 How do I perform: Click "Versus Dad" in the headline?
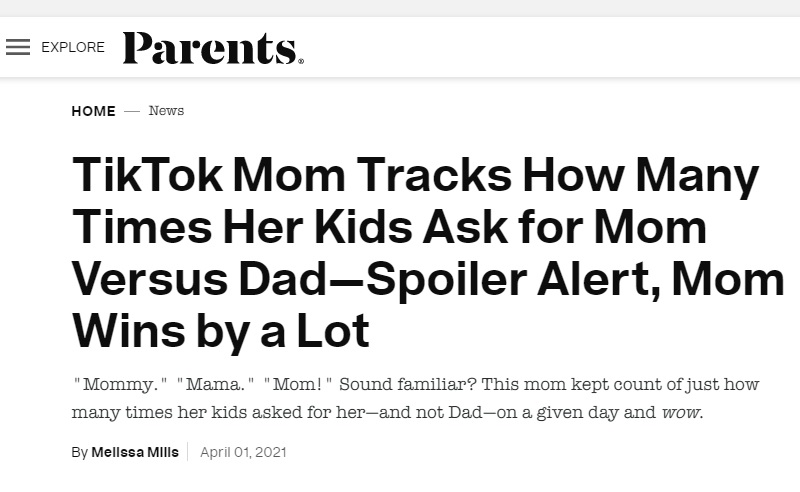[188, 281]
